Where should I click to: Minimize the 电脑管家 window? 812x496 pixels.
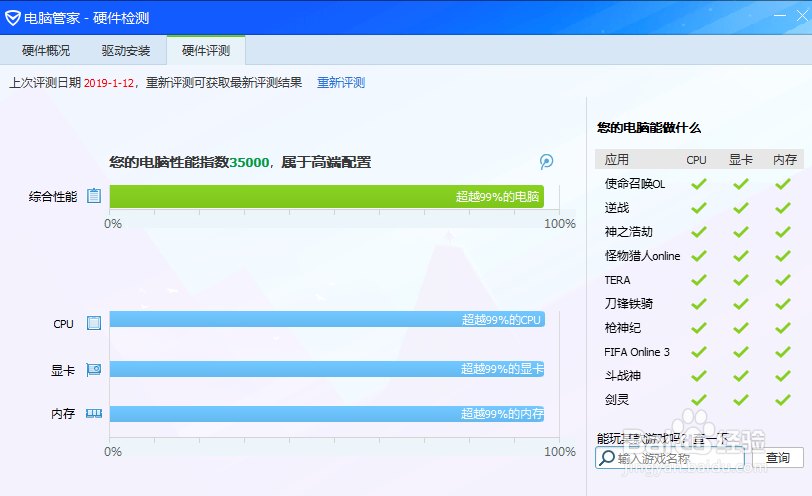point(780,16)
